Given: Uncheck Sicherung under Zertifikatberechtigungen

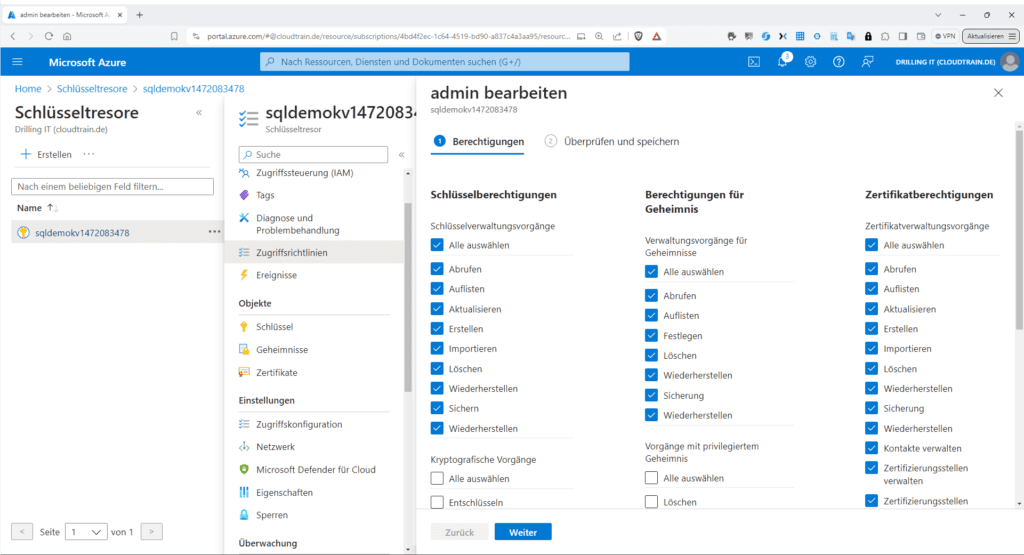Looking at the screenshot, I should coord(871,409).
